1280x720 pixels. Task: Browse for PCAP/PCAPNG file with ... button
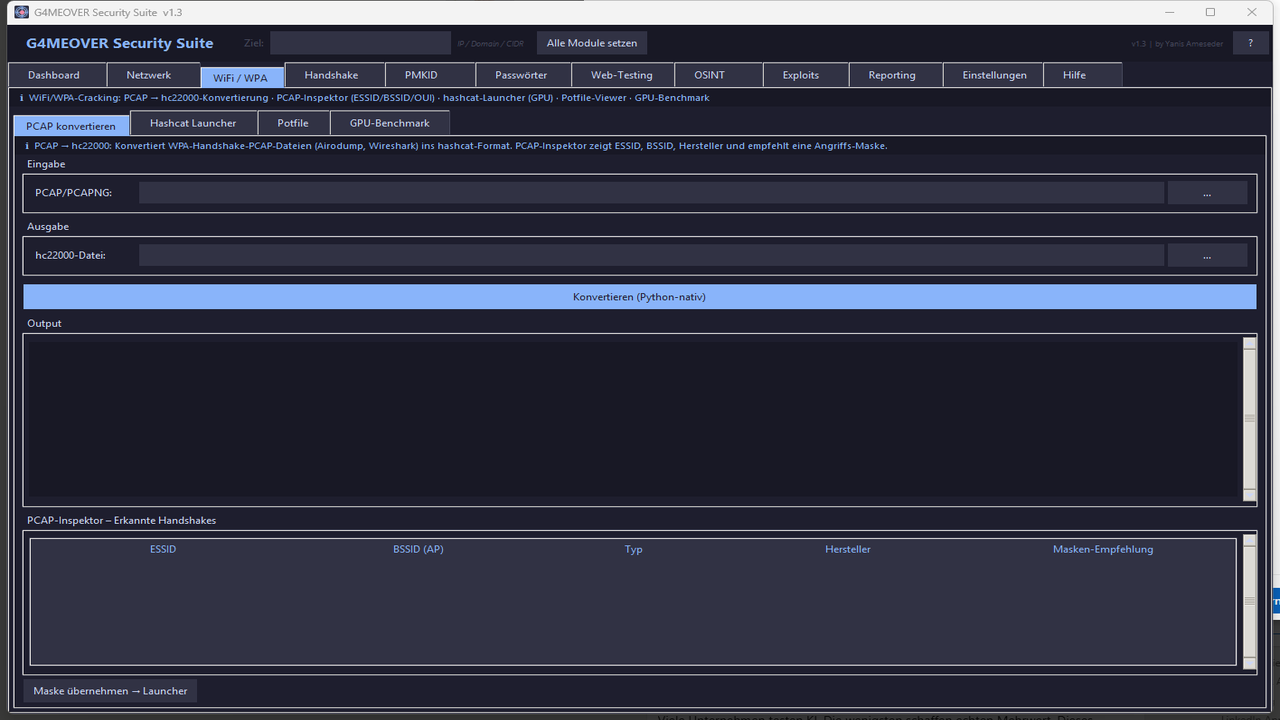pos(1207,193)
